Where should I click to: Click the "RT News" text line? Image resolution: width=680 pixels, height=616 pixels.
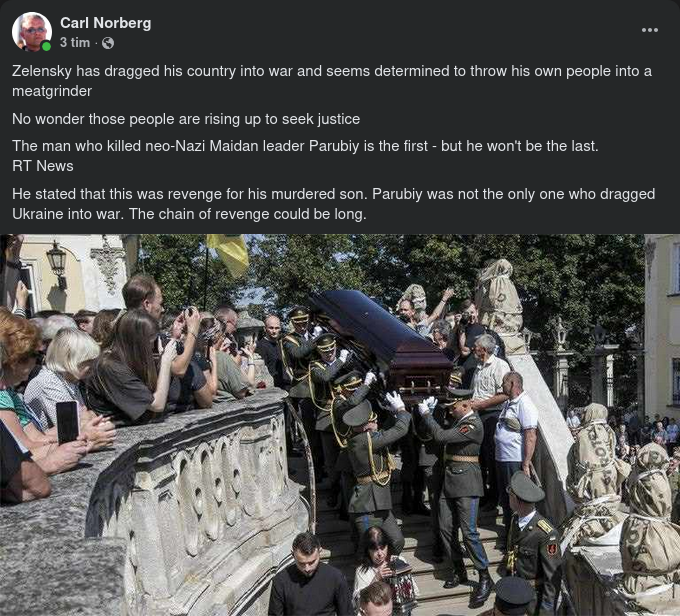pos(43,166)
